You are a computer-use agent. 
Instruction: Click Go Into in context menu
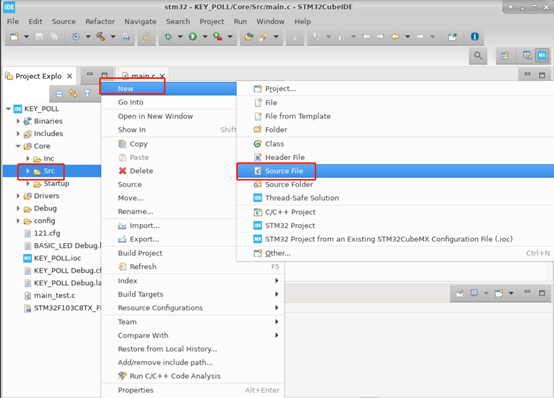point(169,102)
